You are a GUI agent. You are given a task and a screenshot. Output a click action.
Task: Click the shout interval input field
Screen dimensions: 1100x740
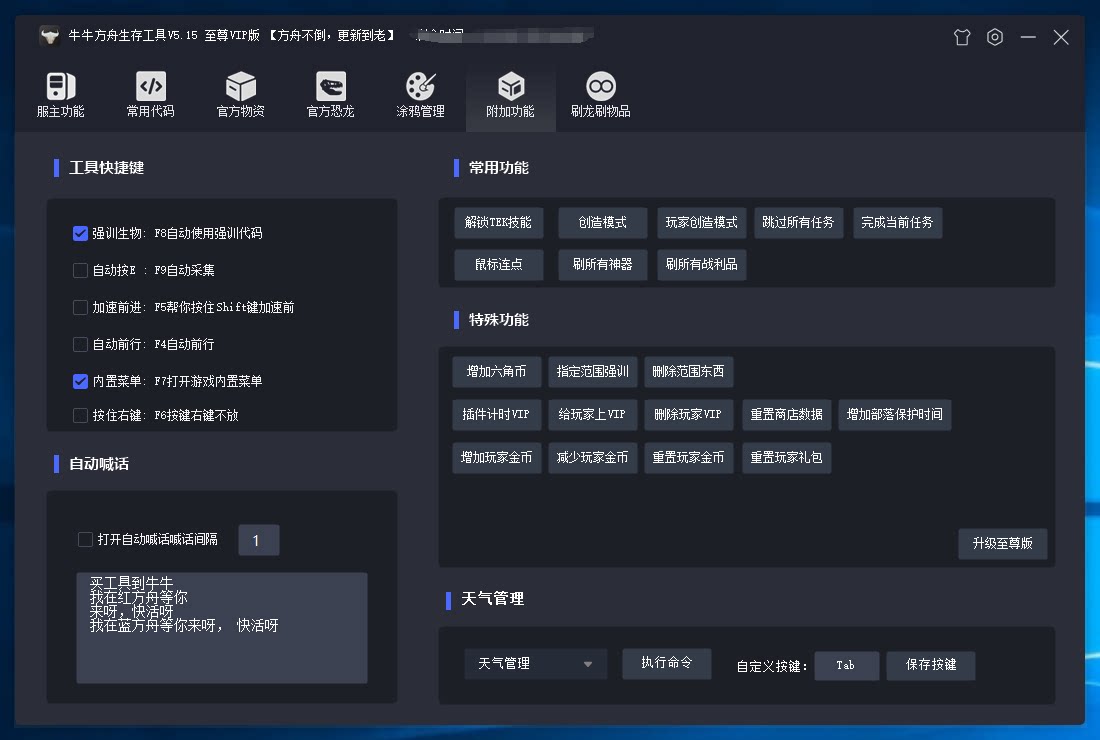click(x=258, y=539)
